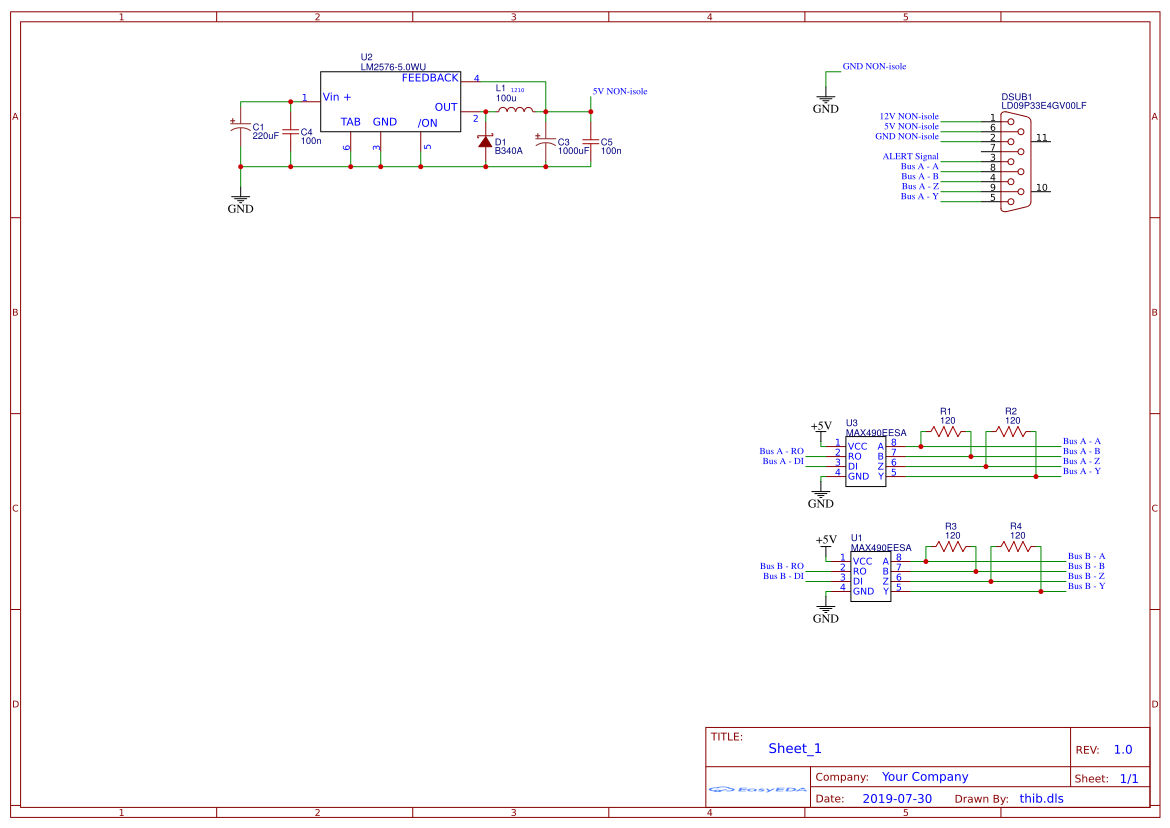Select the R2 resistor symbol
1170x828 pixels.
click(1010, 431)
